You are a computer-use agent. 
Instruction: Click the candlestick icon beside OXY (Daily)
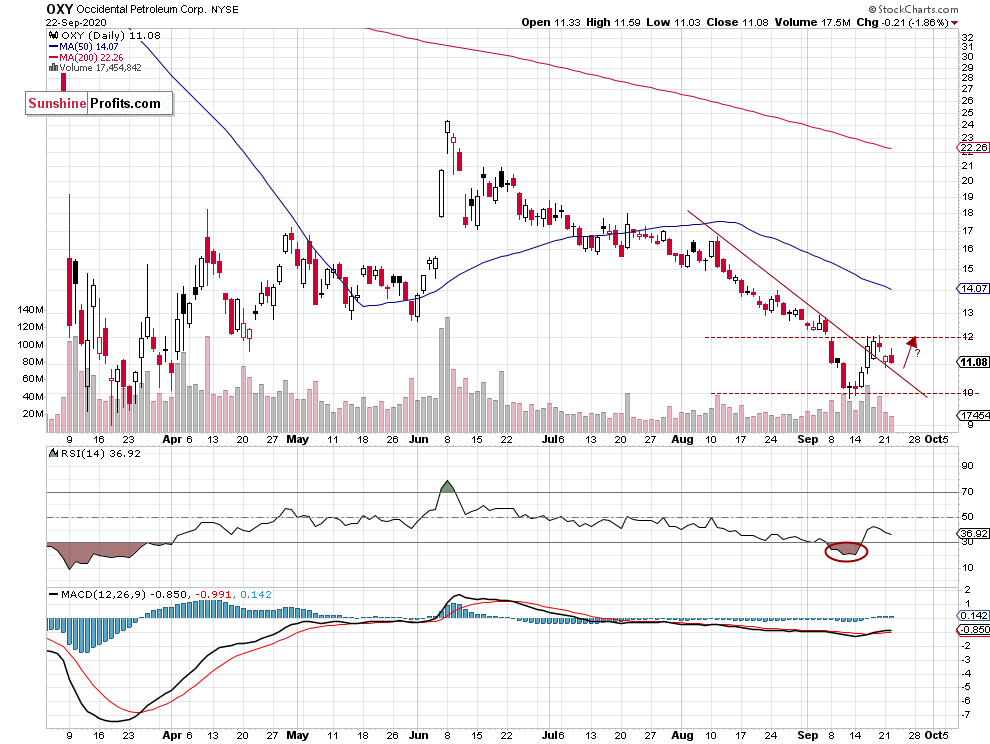[x=54, y=36]
